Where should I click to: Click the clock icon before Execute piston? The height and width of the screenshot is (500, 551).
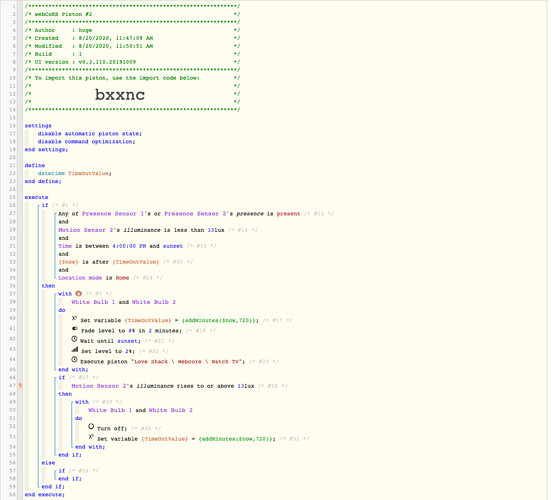(x=74, y=359)
